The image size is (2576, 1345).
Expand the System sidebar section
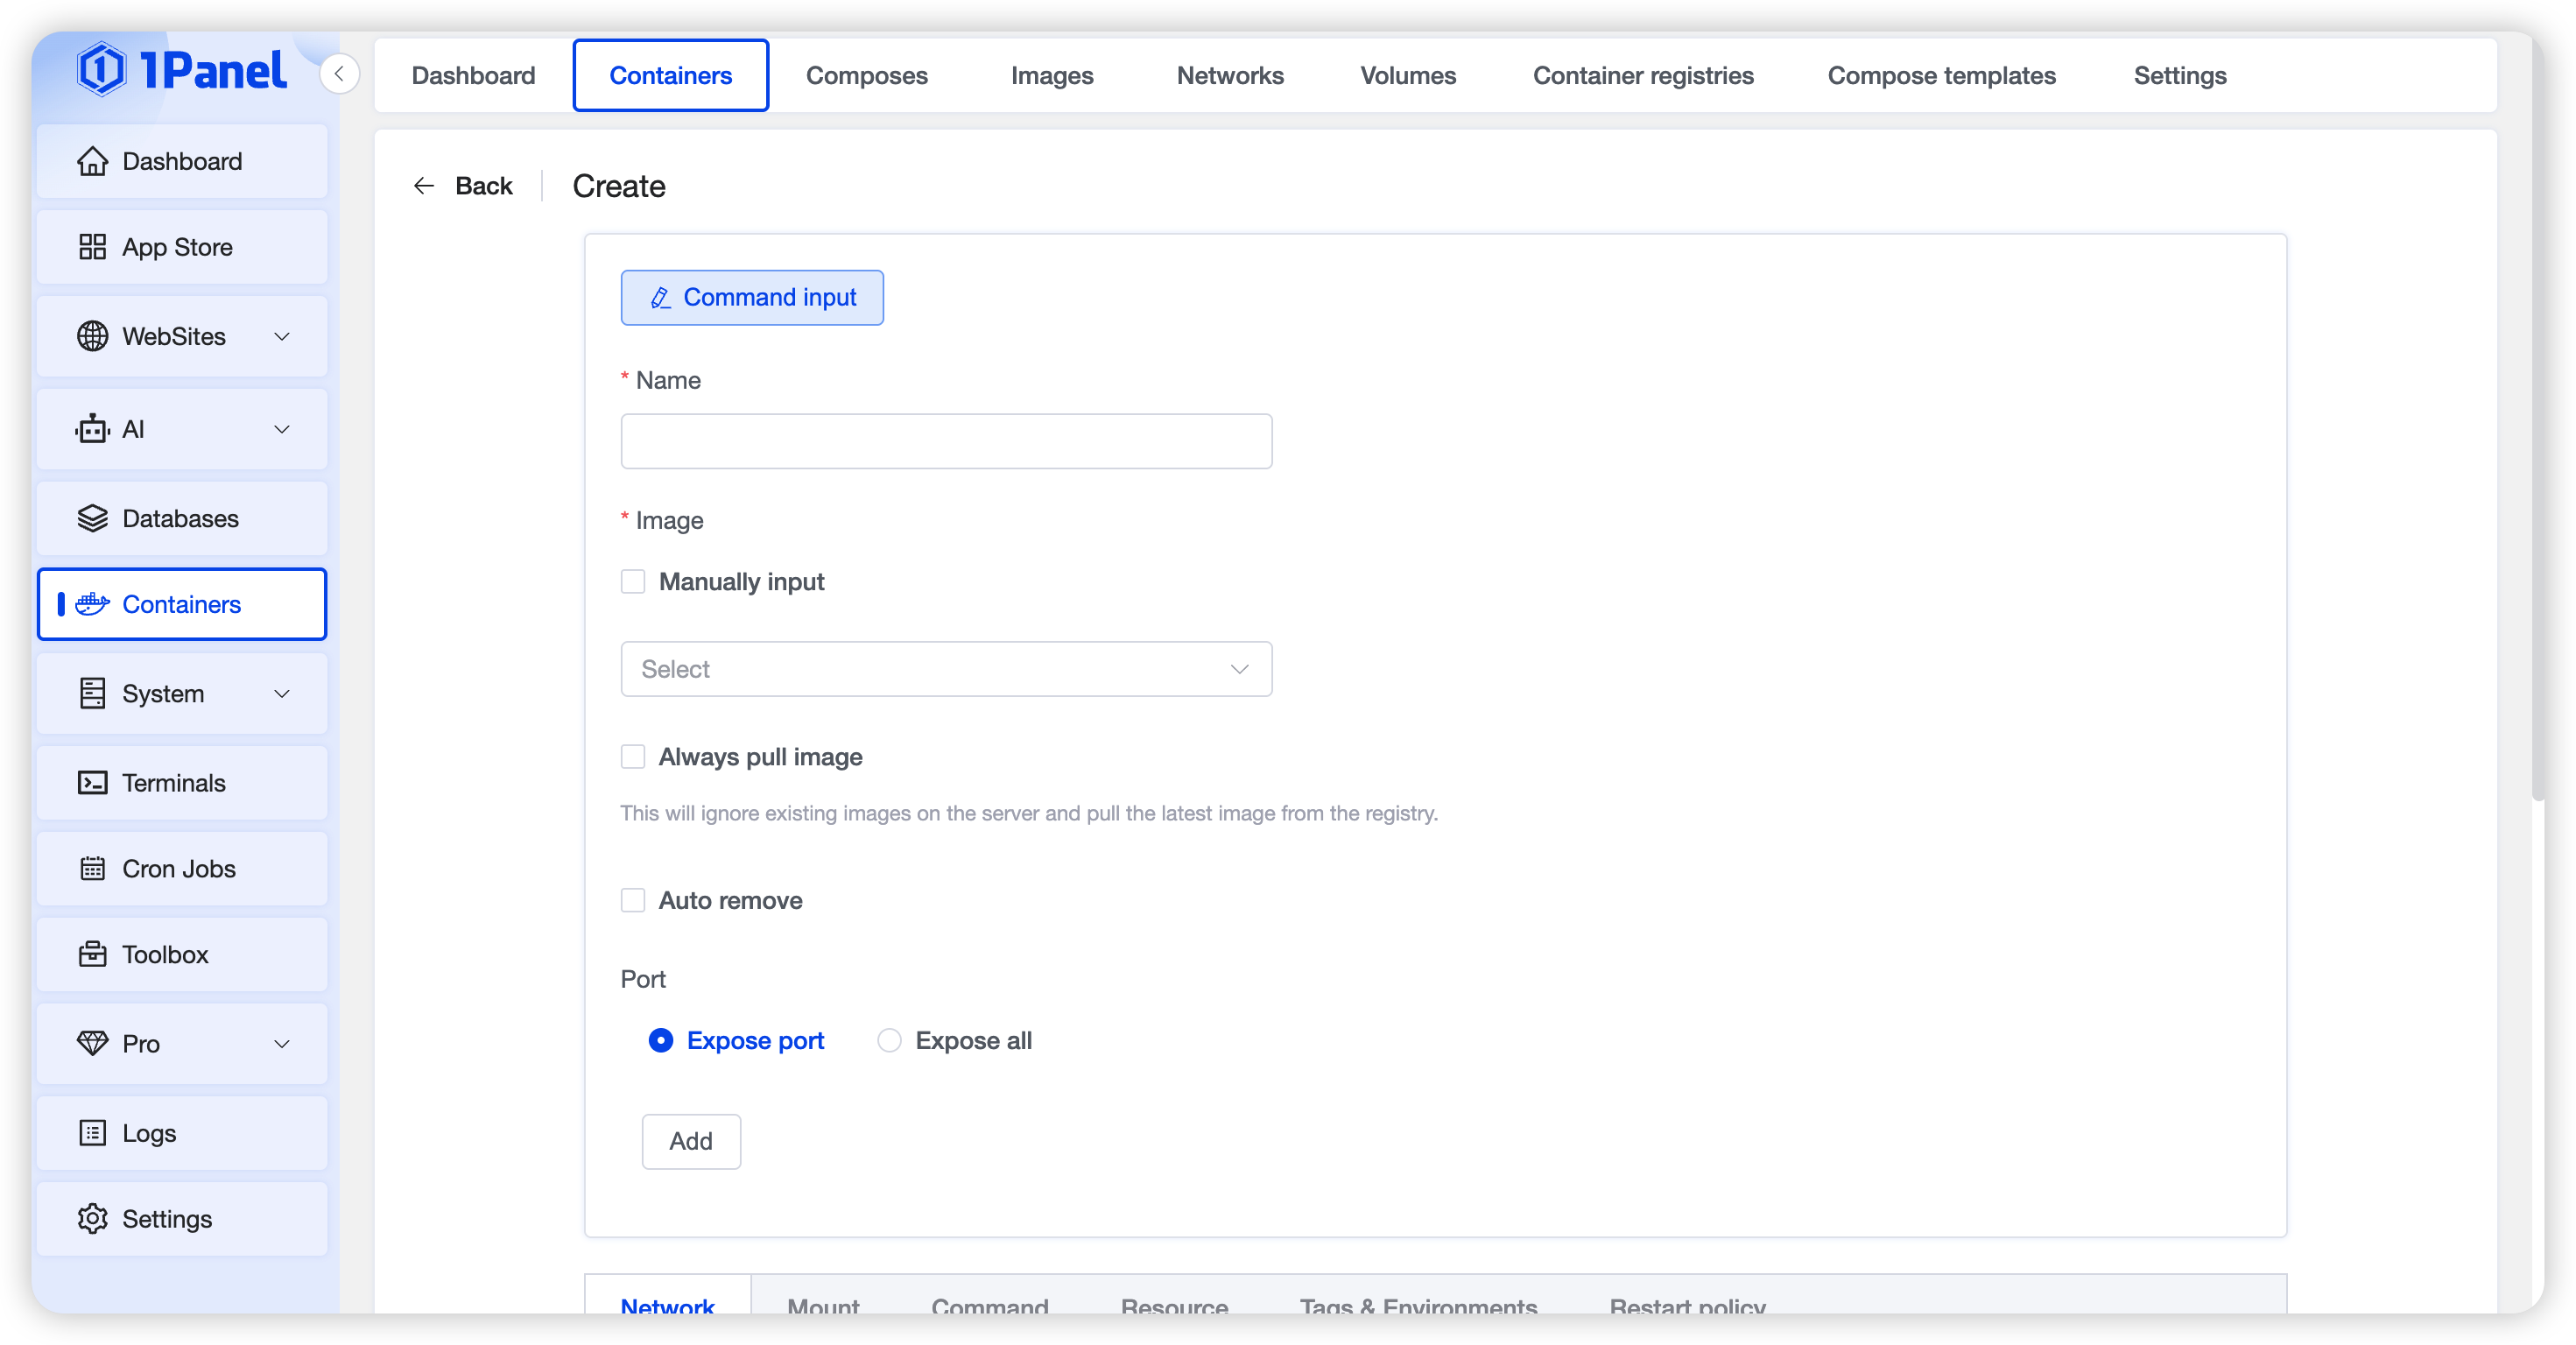tap(282, 694)
